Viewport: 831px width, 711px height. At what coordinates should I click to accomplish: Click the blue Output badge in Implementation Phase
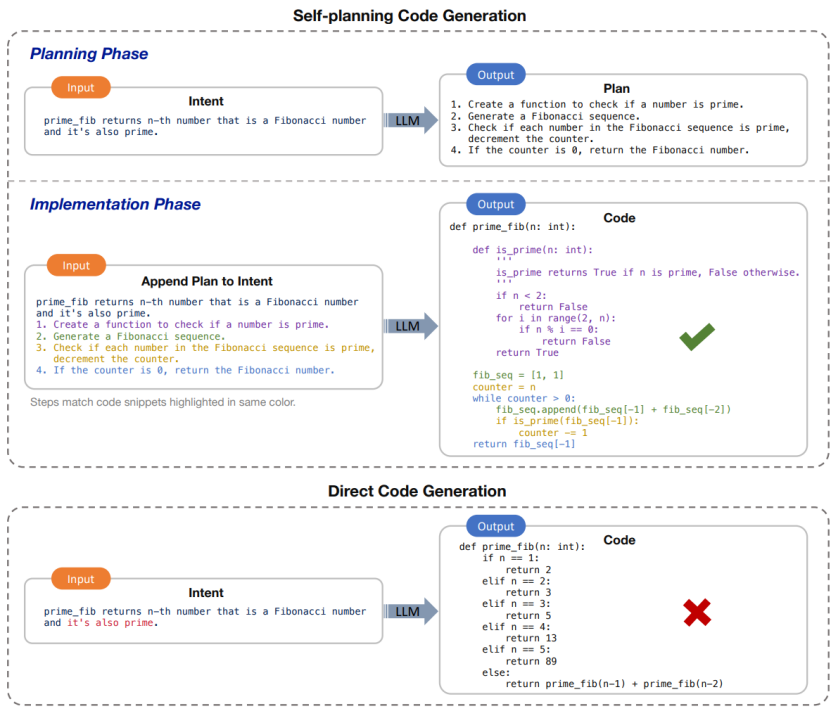496,204
